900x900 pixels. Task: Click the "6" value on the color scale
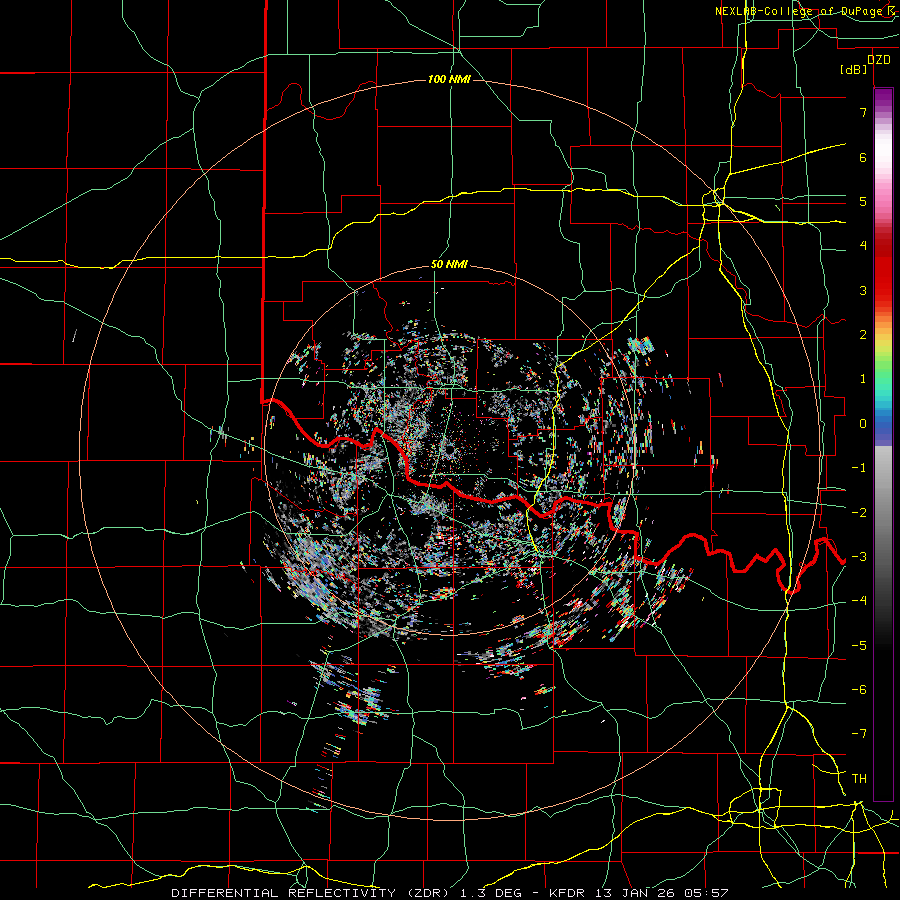(x=863, y=157)
